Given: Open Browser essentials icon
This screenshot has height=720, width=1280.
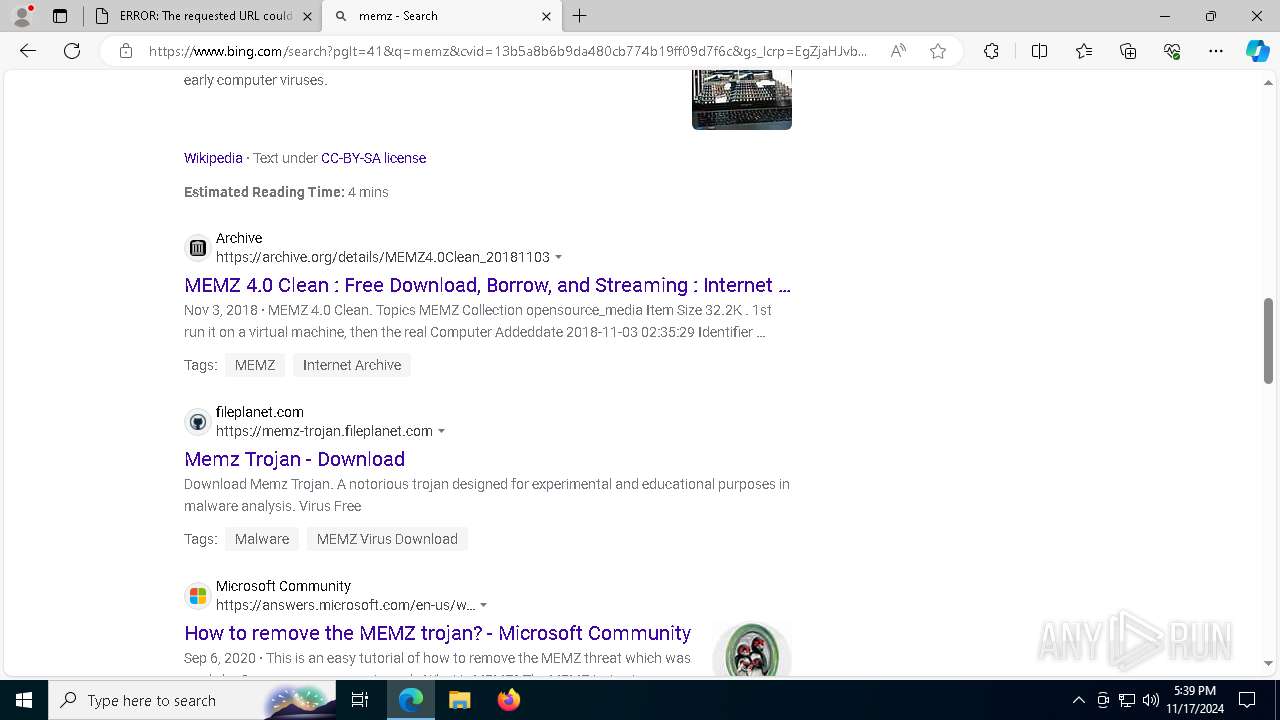Looking at the screenshot, I should pos(1172,51).
